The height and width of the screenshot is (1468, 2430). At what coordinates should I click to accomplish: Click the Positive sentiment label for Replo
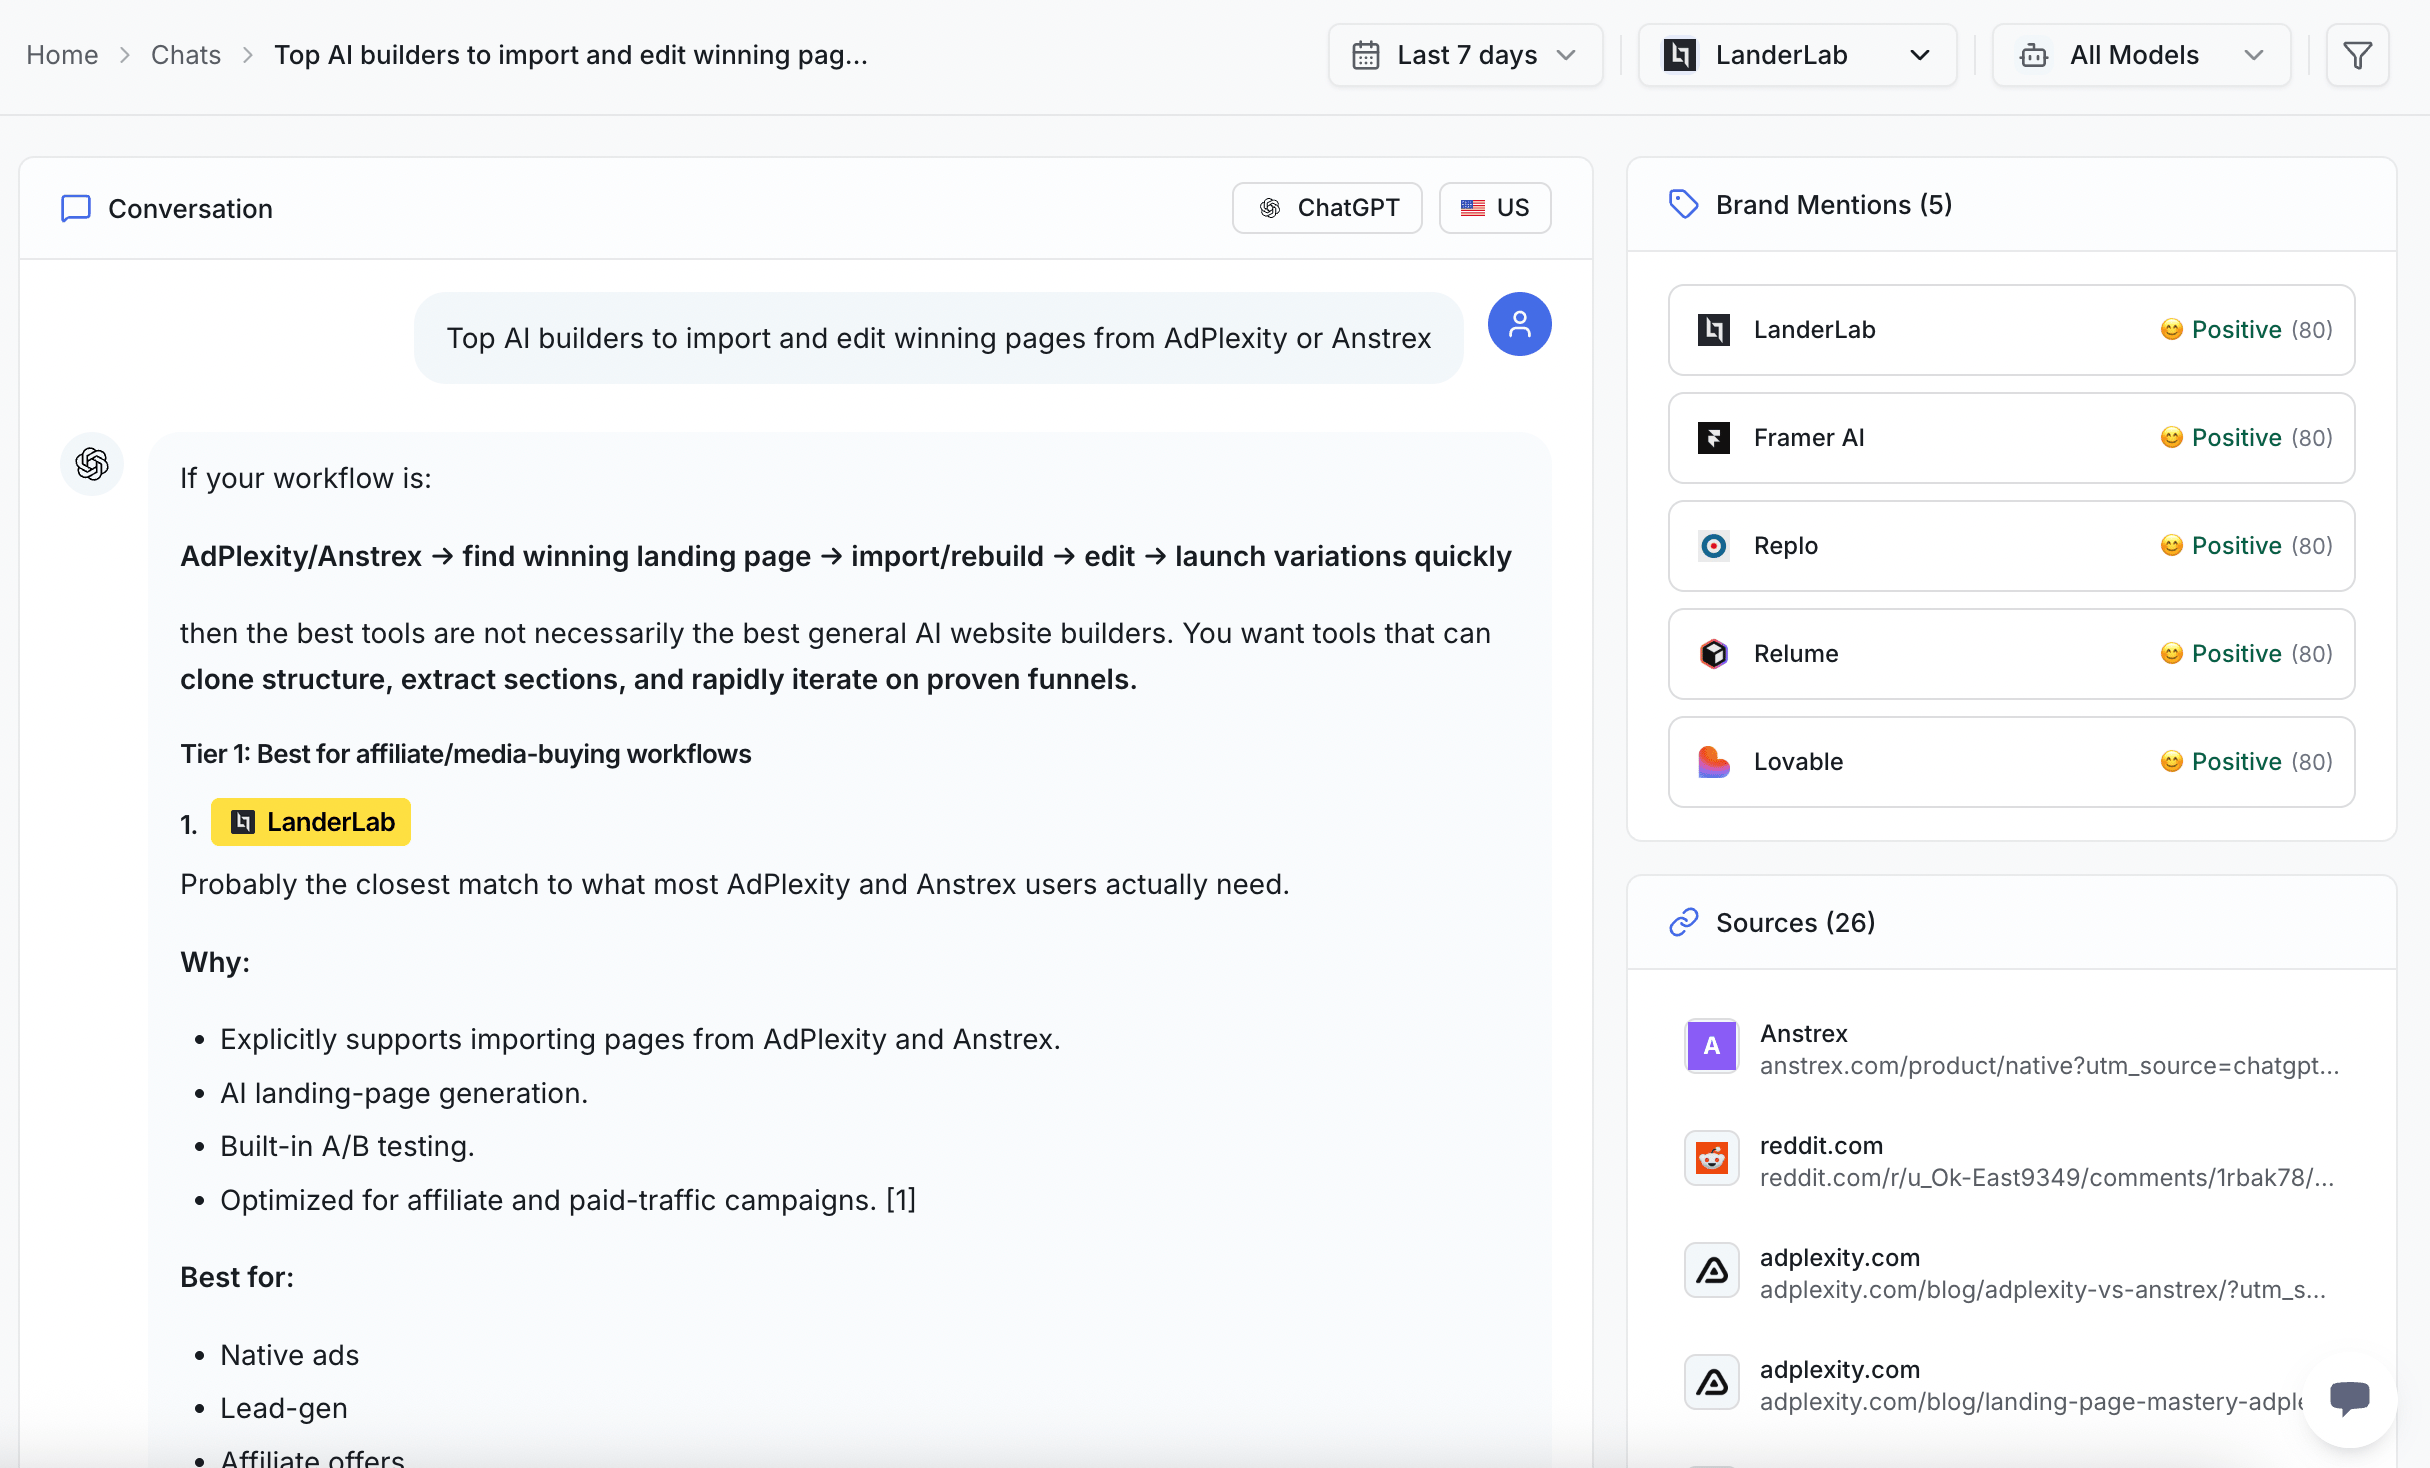(2236, 546)
